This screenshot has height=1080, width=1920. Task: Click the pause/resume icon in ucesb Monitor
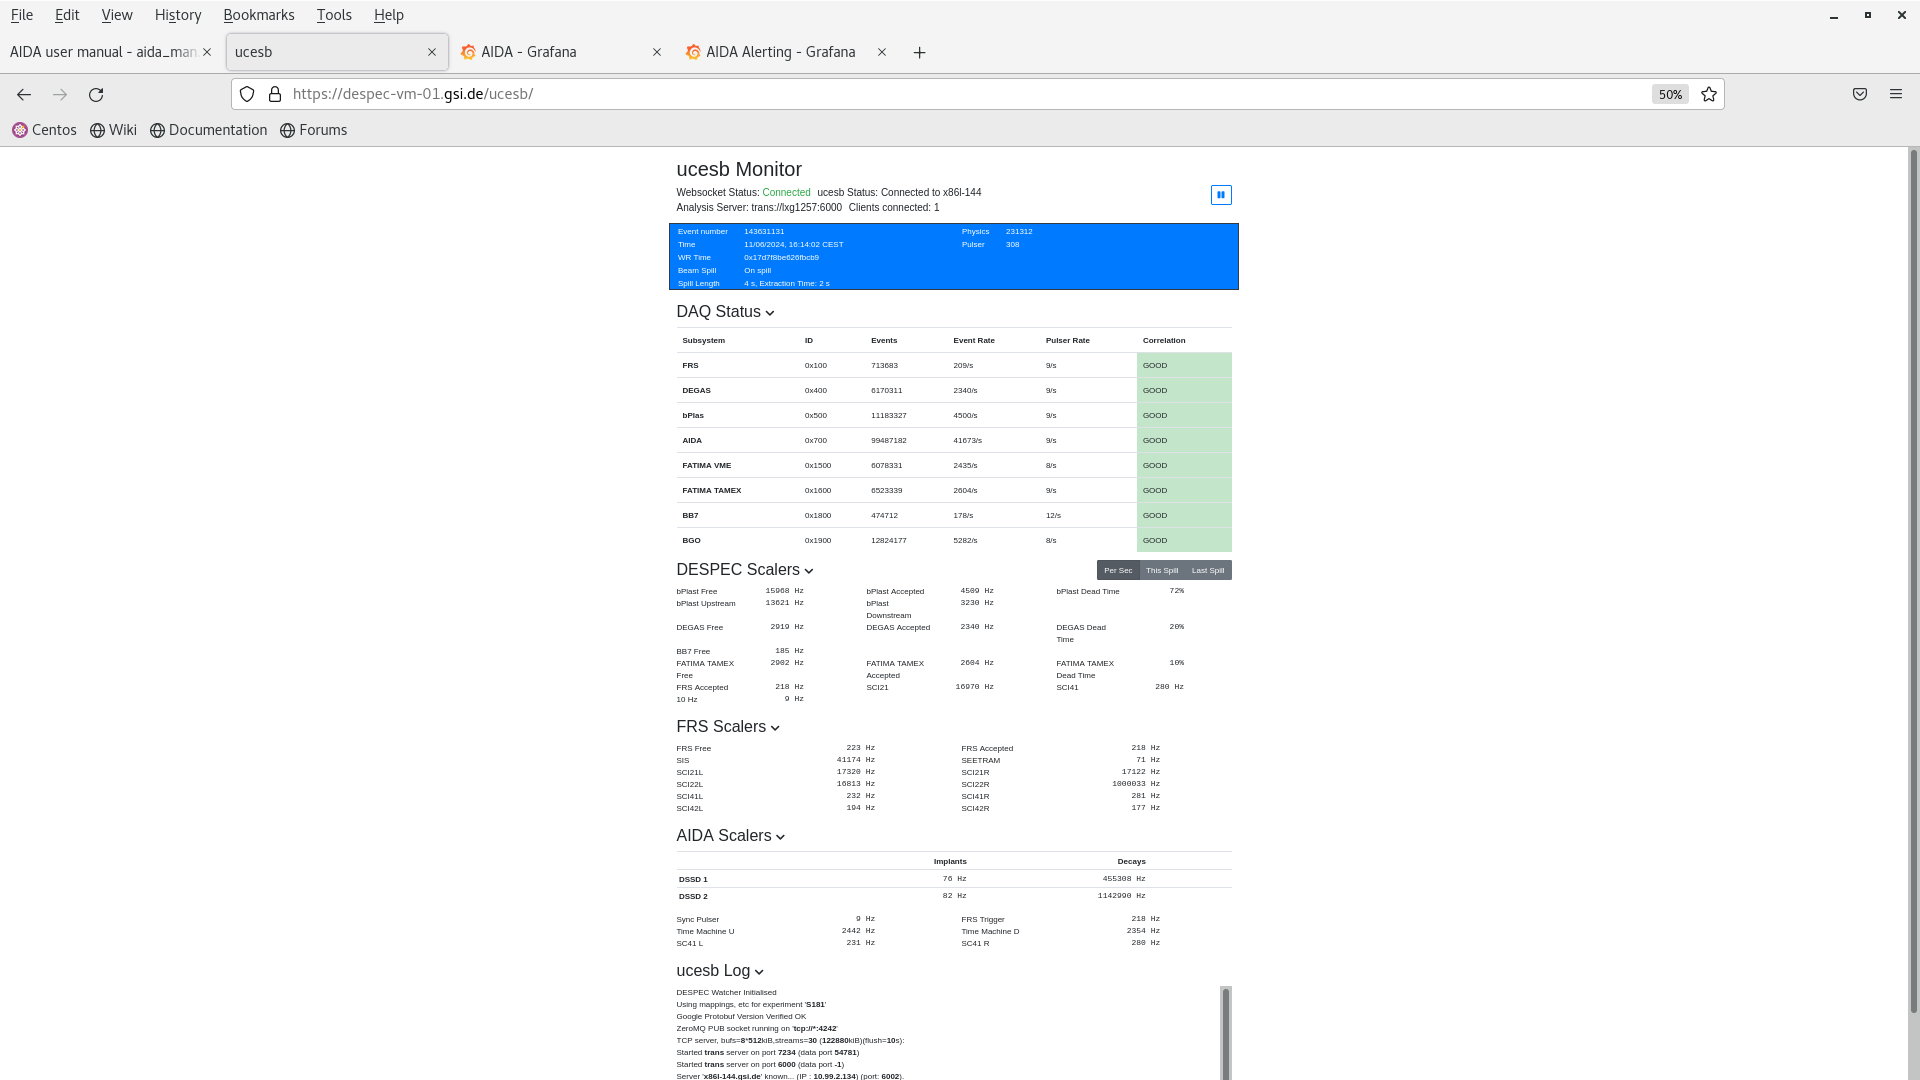[1221, 195]
